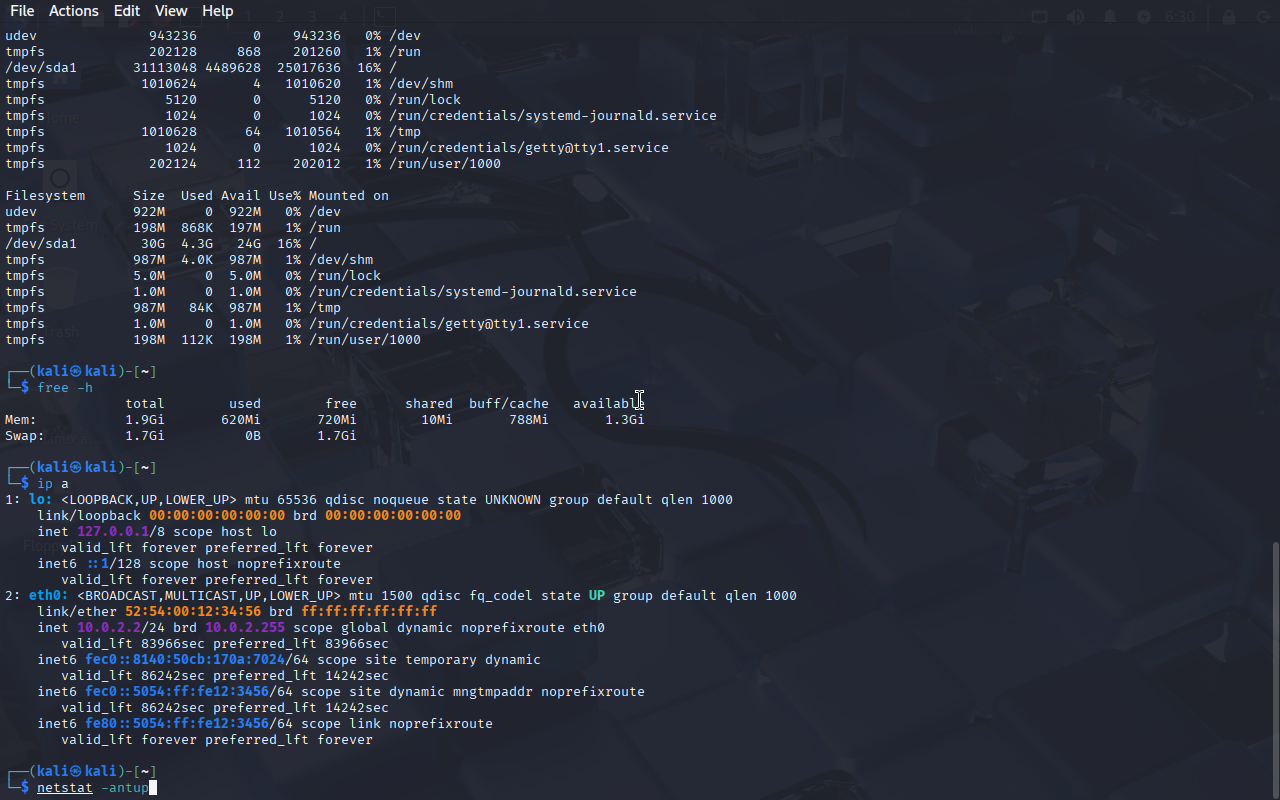Image resolution: width=1280 pixels, height=800 pixels.
Task: Click the eth0 IPv4 address 10.0.2.2
Action: click(x=109, y=628)
